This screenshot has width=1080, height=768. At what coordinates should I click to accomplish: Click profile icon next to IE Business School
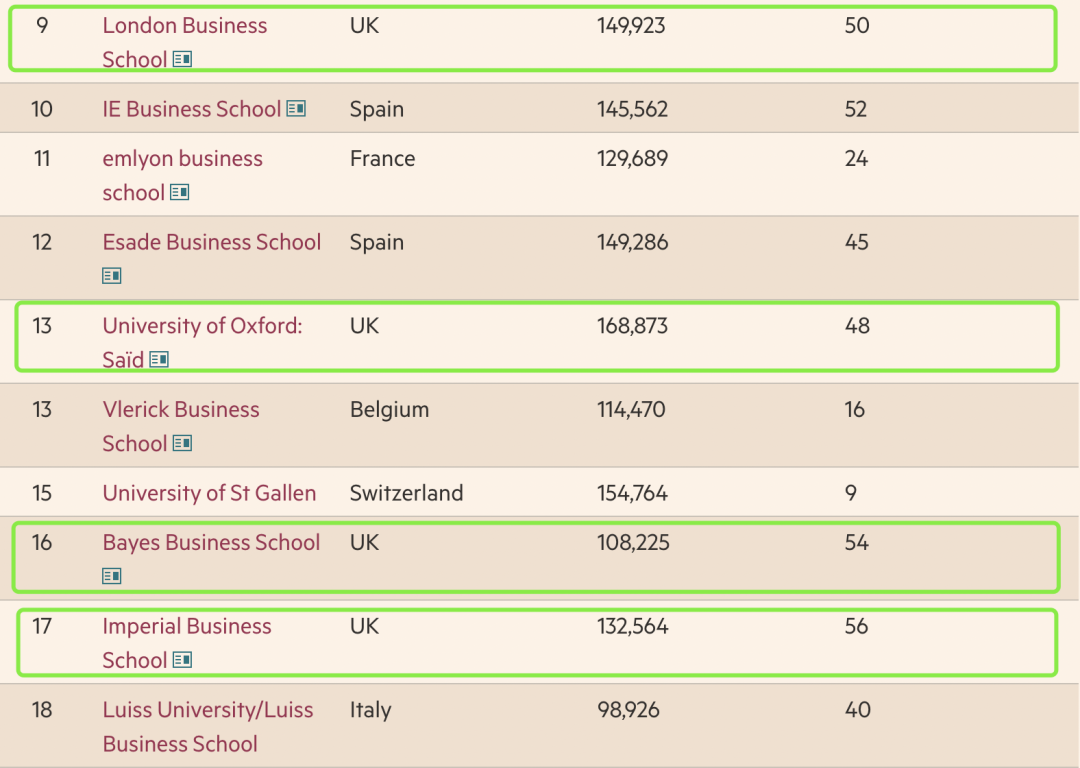[296, 109]
